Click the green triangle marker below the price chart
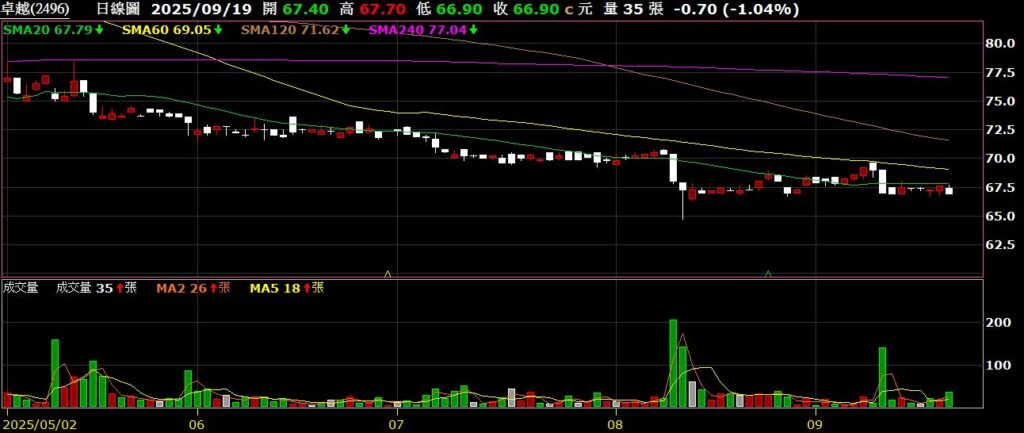The height and width of the screenshot is (433, 1024). pyautogui.click(x=768, y=272)
